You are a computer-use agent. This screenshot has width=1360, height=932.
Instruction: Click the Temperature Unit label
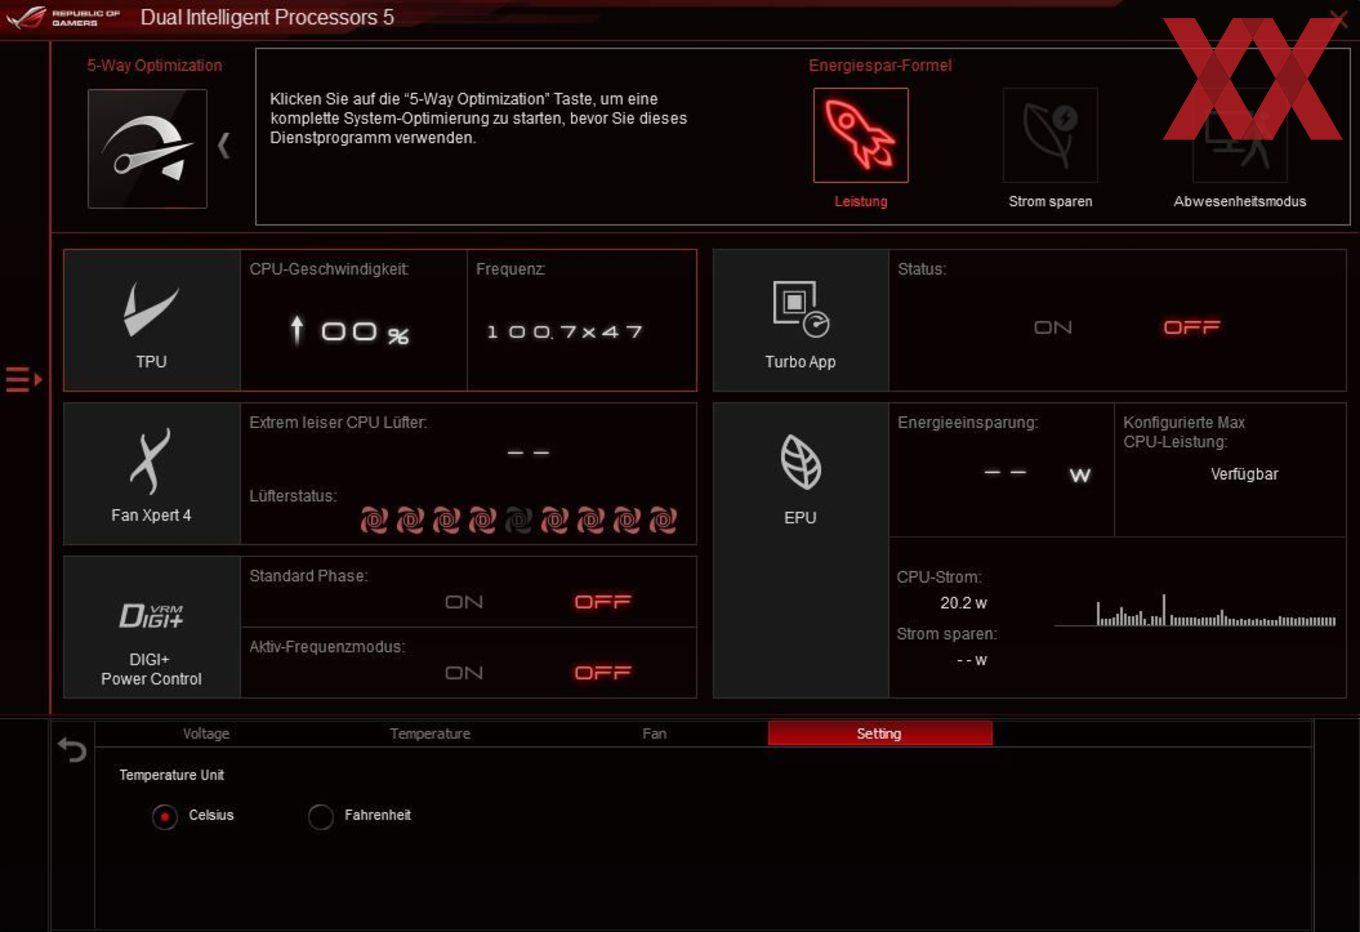172,775
